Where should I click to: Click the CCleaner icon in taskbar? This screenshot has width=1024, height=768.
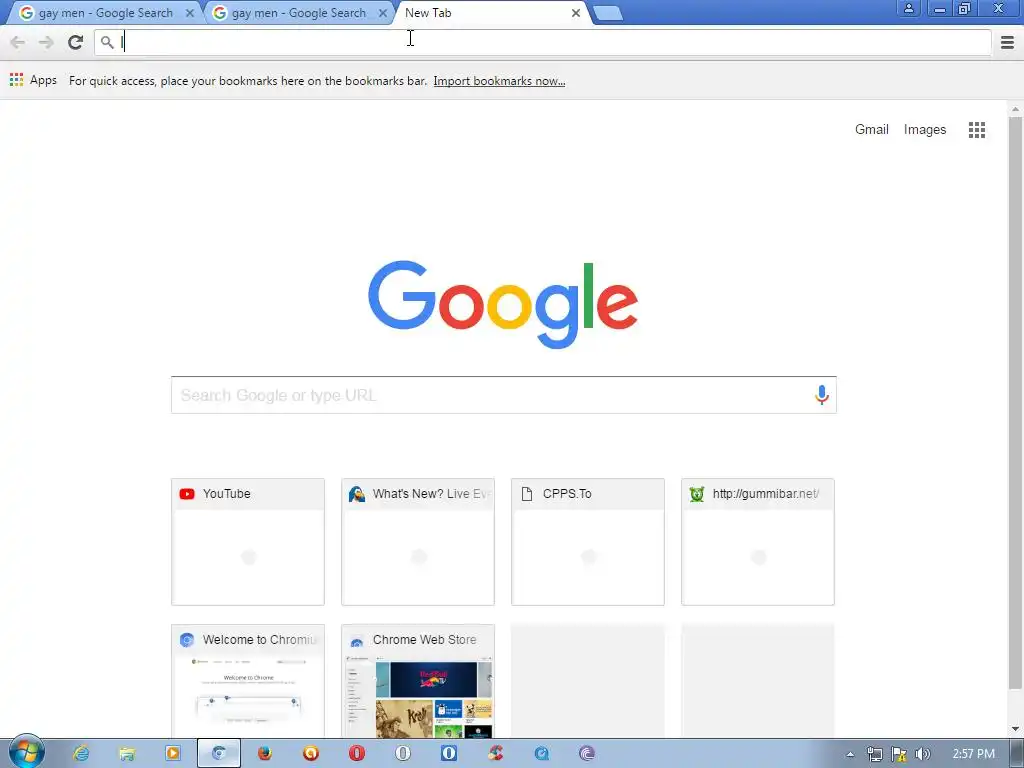(495, 753)
